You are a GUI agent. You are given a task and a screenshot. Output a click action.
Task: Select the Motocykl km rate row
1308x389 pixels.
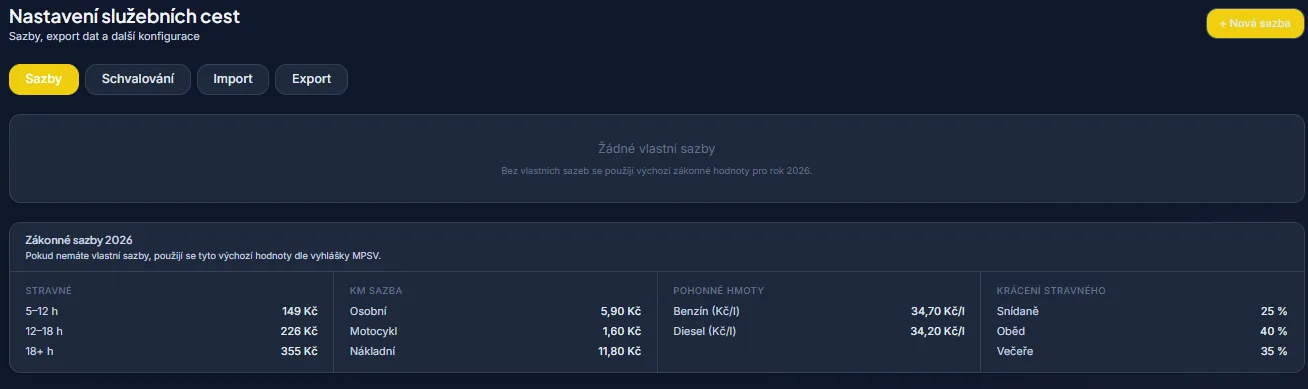[495, 331]
